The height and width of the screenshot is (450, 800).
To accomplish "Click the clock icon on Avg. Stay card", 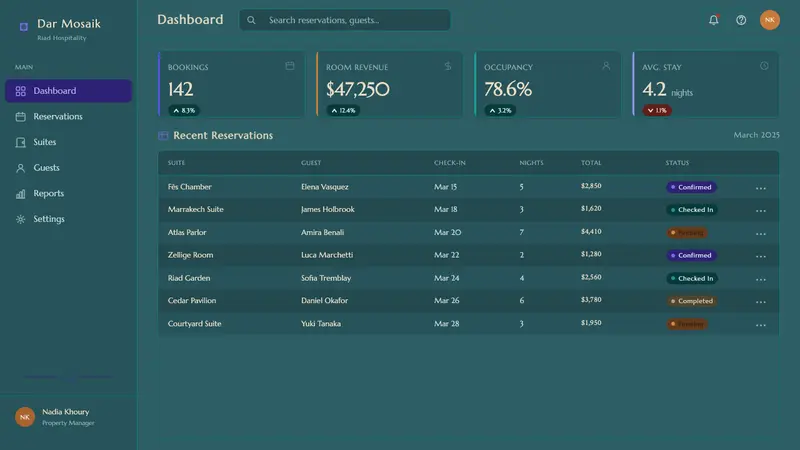I will pos(764,66).
